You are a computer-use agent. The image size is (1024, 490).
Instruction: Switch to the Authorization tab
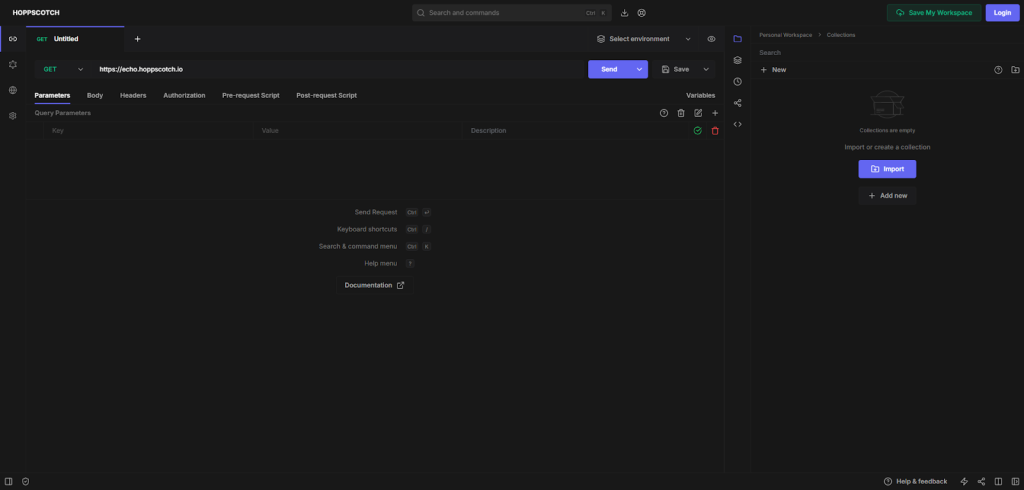coord(184,95)
